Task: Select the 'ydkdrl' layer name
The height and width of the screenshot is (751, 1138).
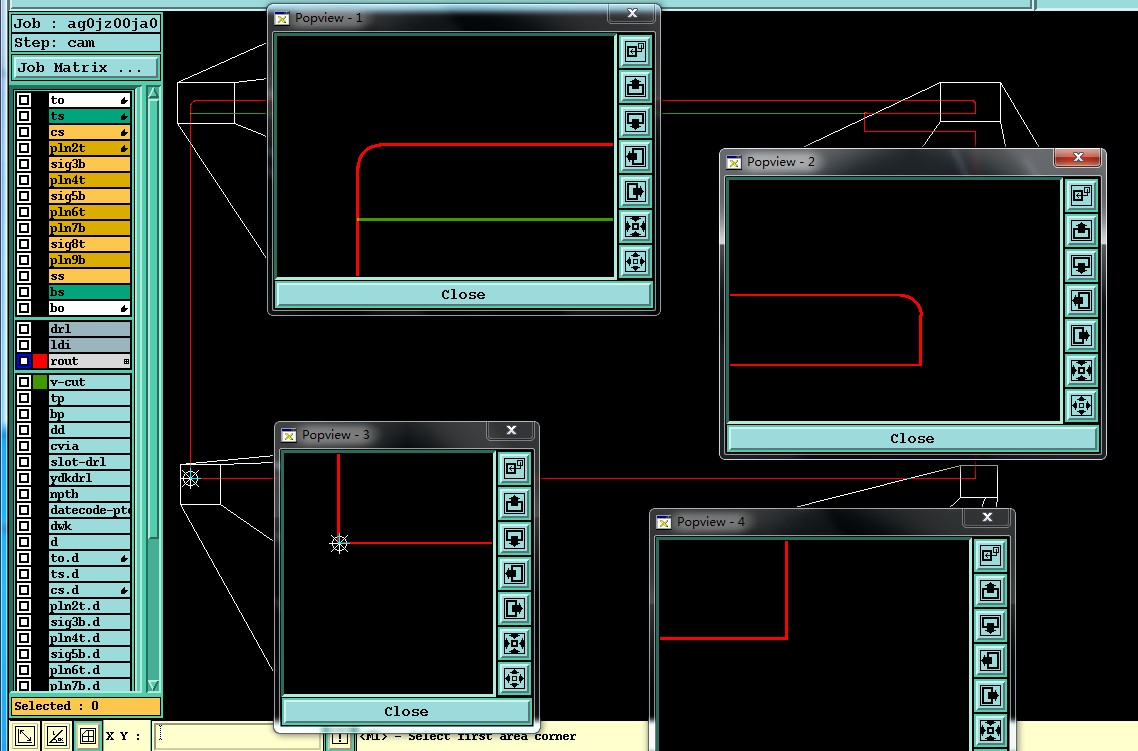Action: point(89,477)
